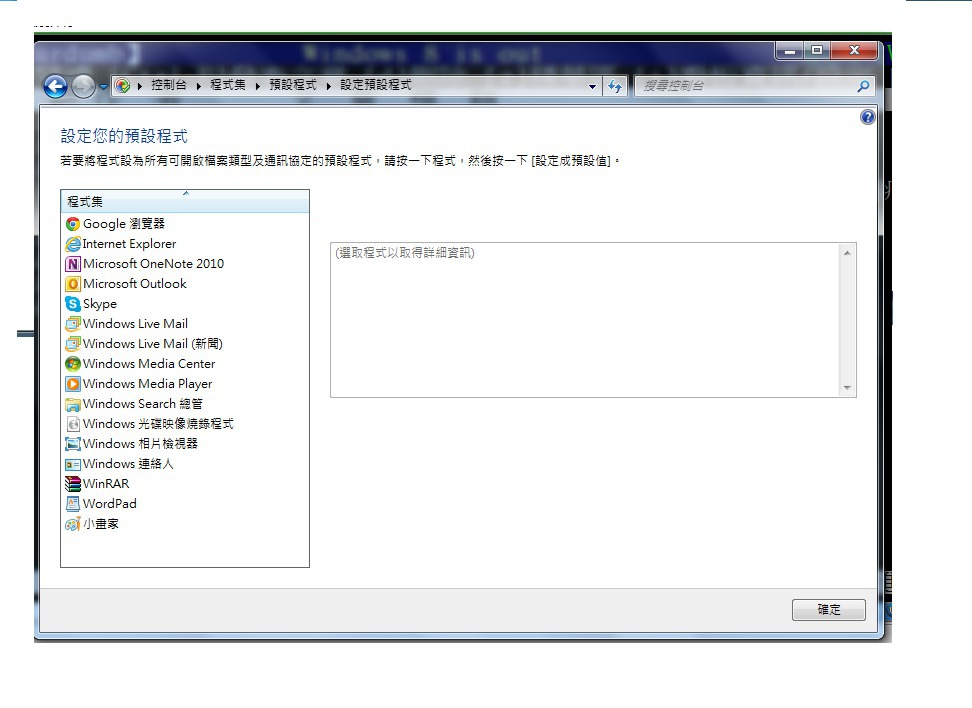Image resolution: width=972 pixels, height=708 pixels.
Task: Sort list by 程式集 column header
Action: coord(185,201)
